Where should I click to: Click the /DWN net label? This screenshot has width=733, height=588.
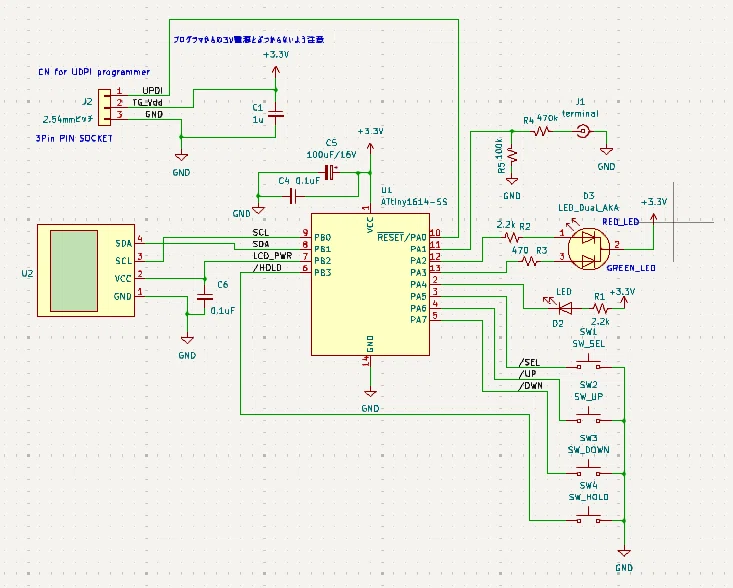click(x=530, y=386)
